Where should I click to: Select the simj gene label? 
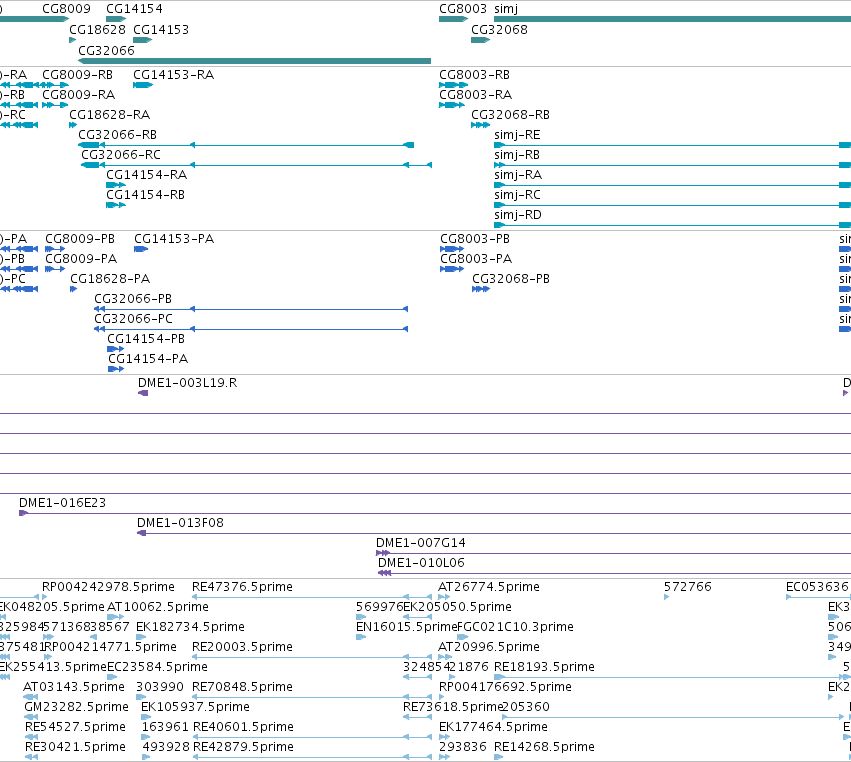pos(506,9)
